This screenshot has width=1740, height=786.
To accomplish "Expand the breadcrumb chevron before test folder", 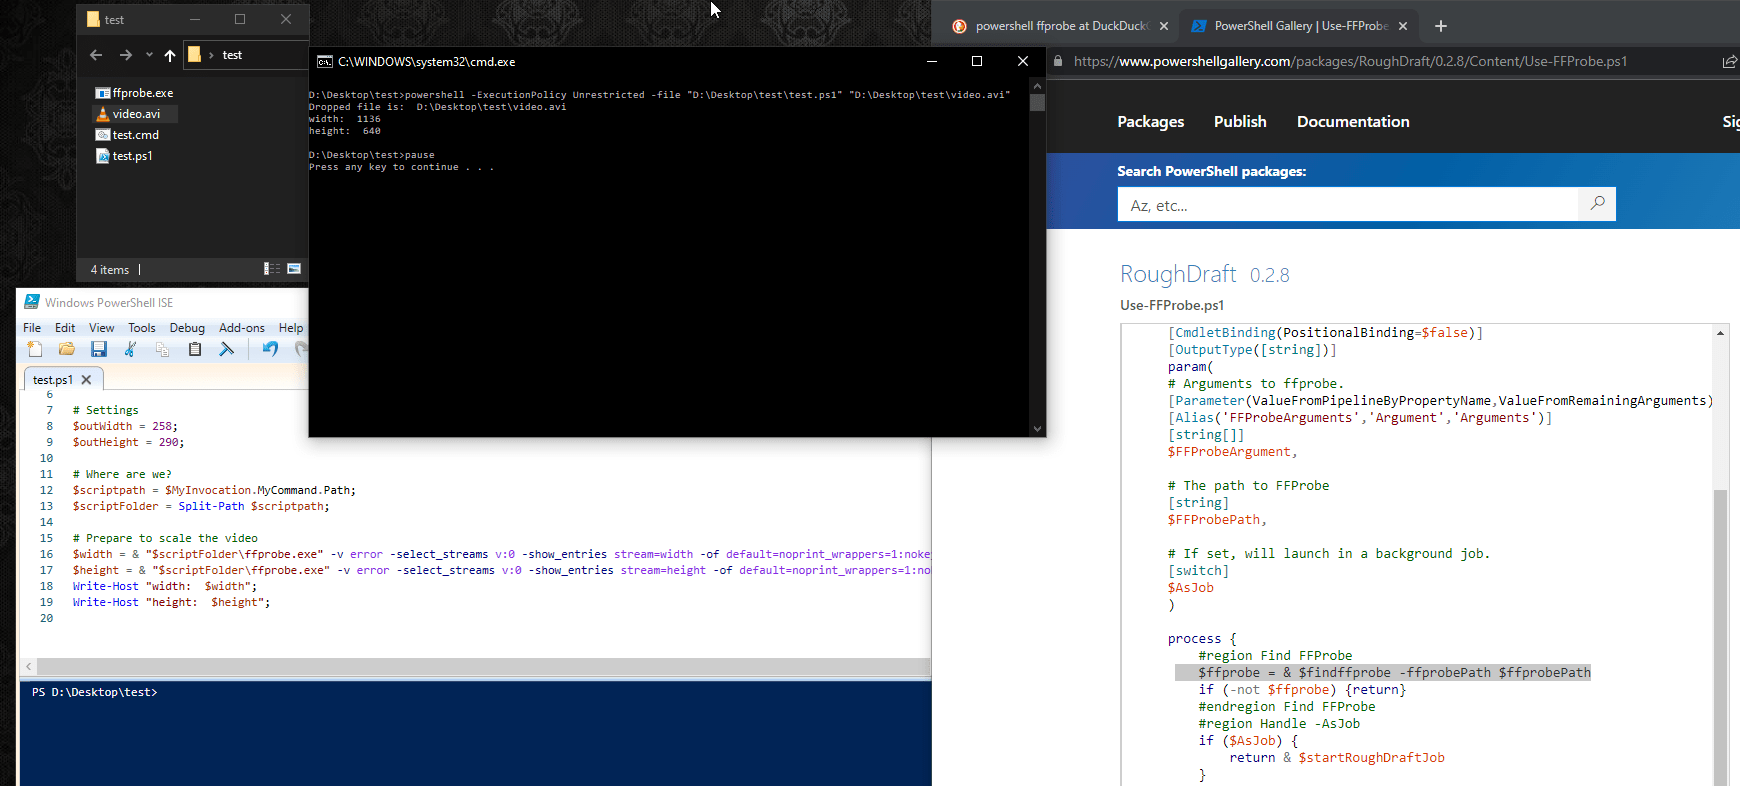I will (211, 55).
